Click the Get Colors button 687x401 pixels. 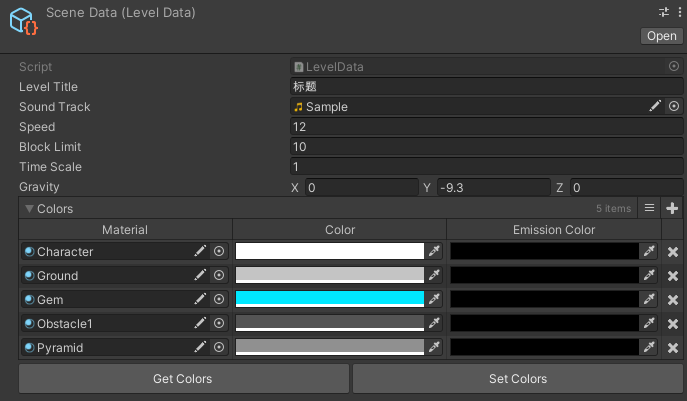coord(184,379)
